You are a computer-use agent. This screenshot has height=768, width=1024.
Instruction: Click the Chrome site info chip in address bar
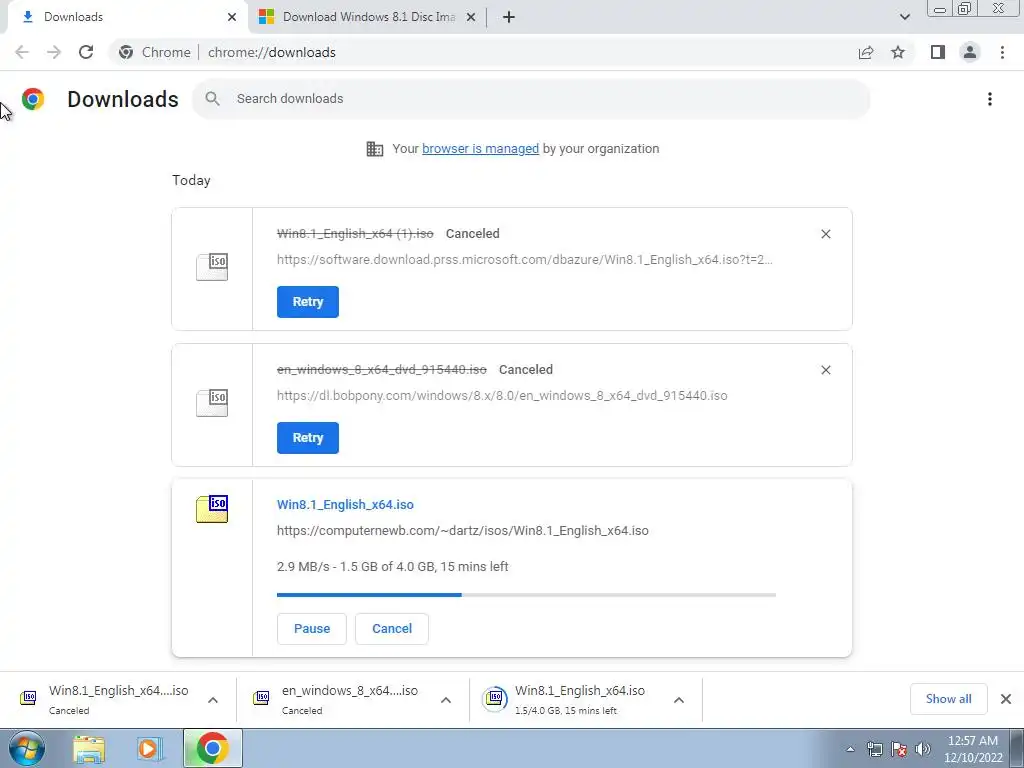(155, 52)
